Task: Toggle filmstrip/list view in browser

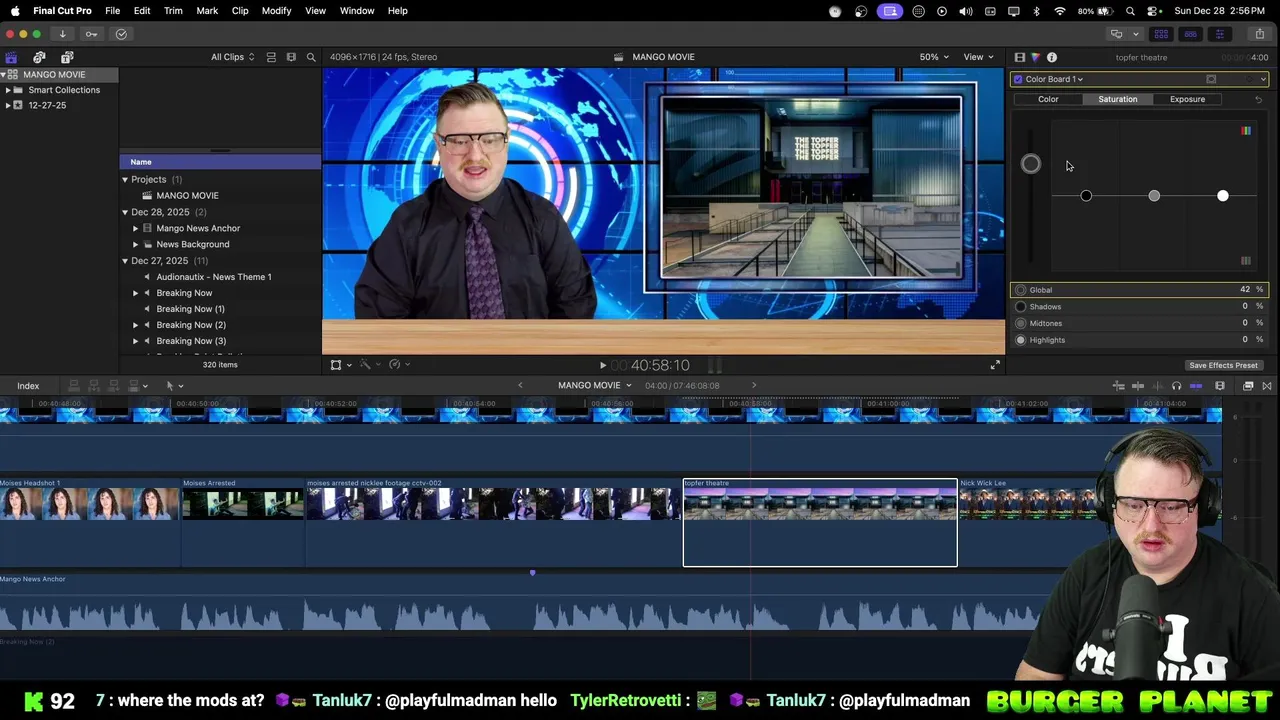Action: tap(271, 57)
